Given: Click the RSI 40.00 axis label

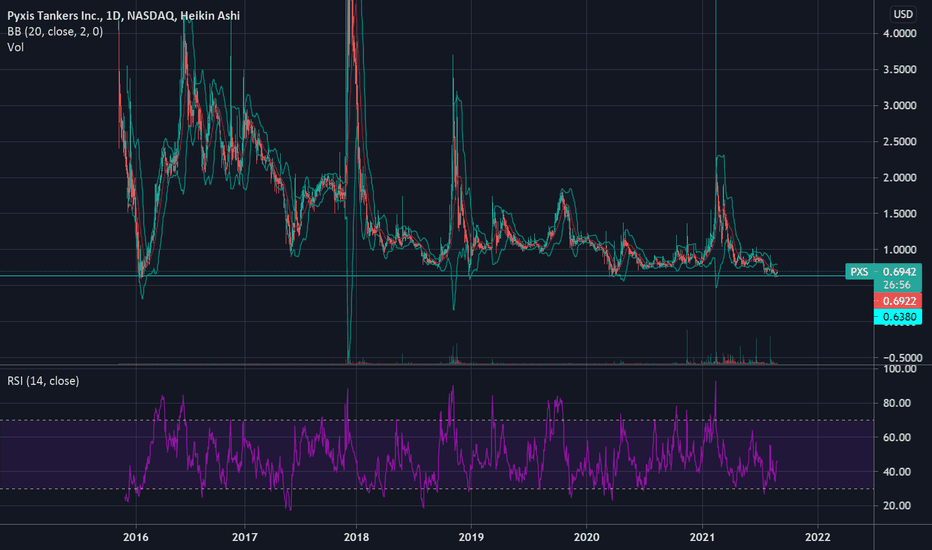Looking at the screenshot, I should click(897, 472).
